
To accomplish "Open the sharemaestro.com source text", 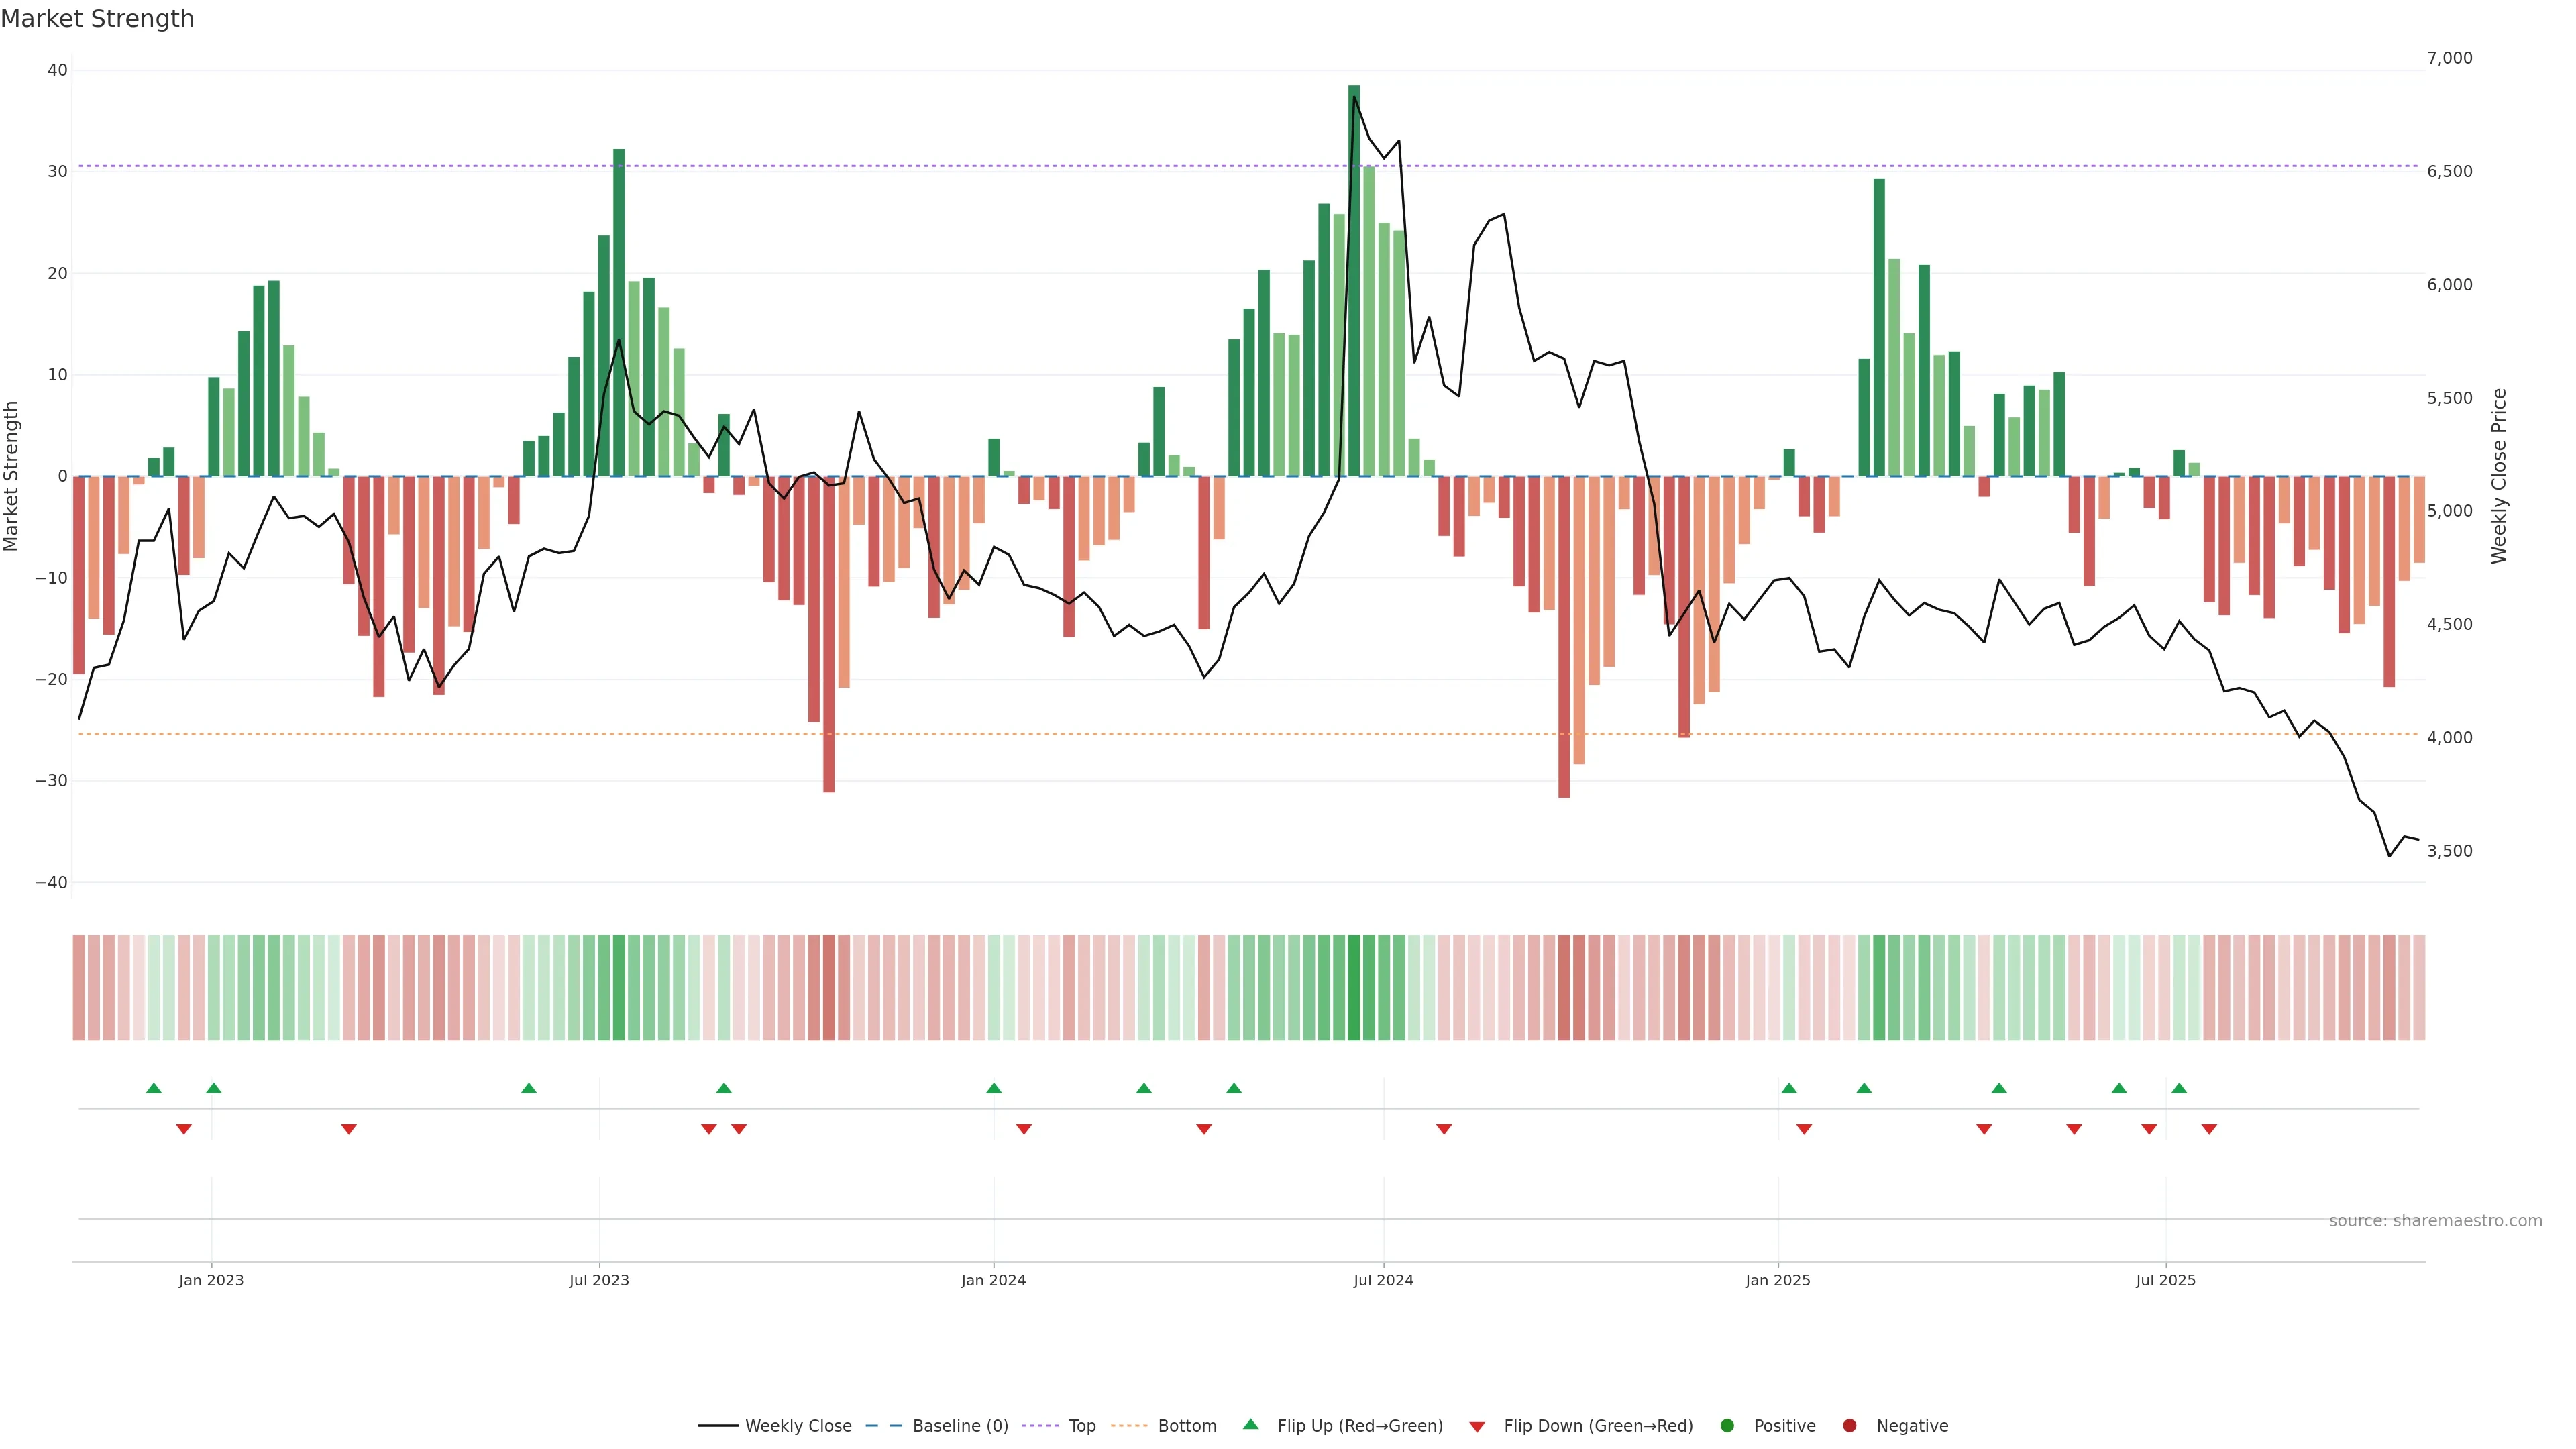I will point(2435,1220).
